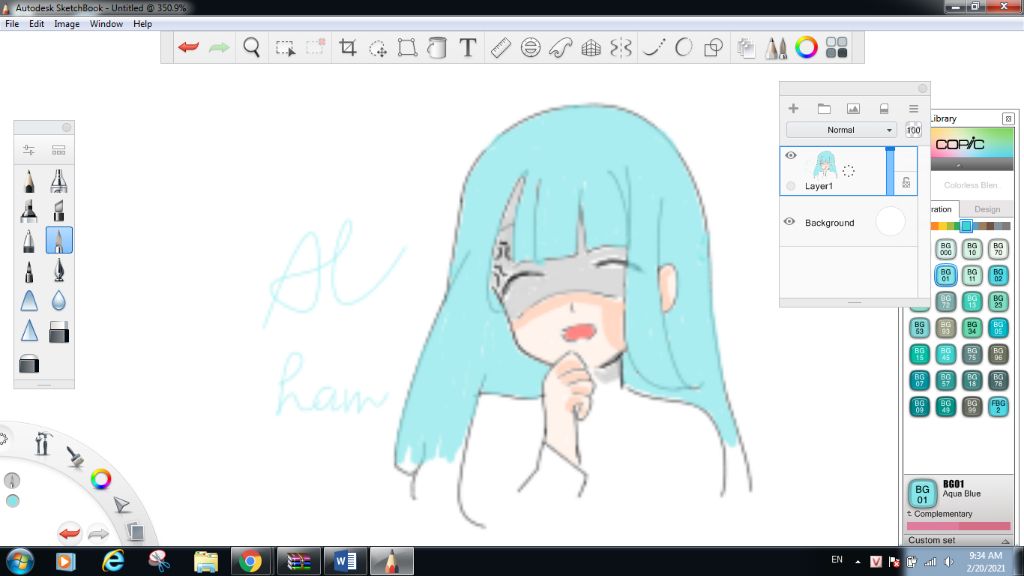This screenshot has height=576, width=1024.
Task: Toggle the Symmetry tool
Action: click(x=621, y=47)
